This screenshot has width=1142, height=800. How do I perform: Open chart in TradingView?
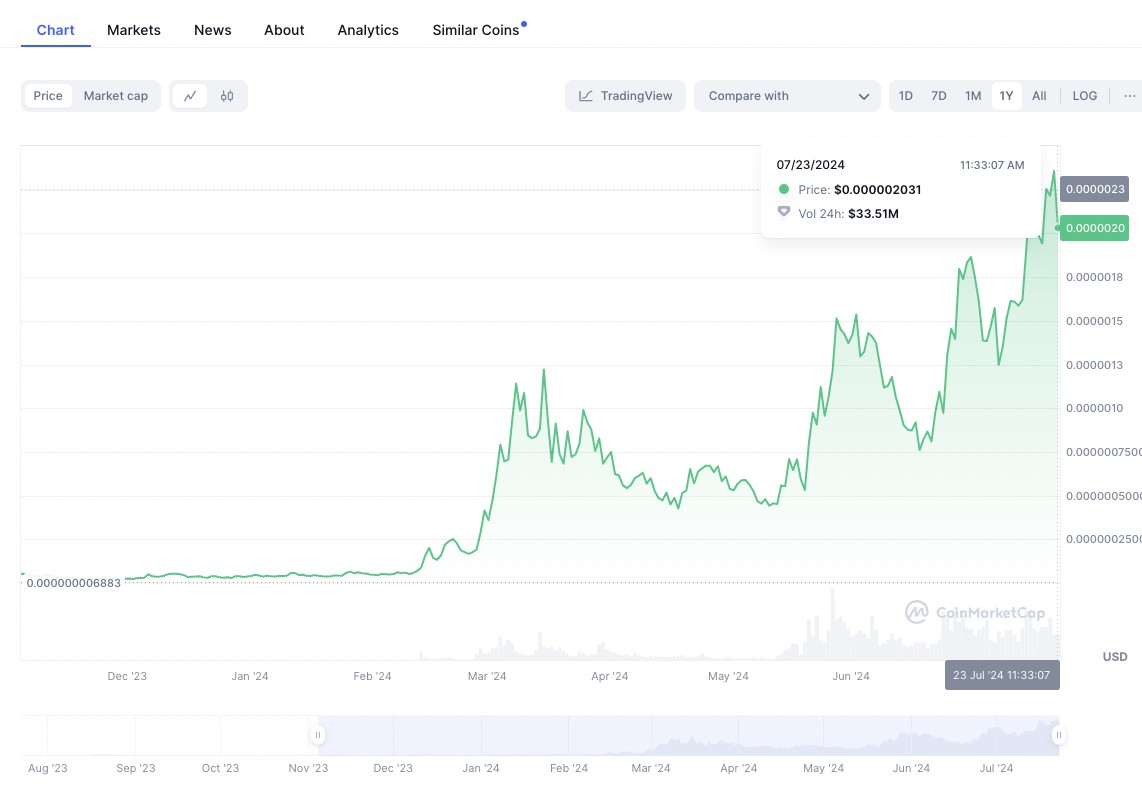[x=625, y=95]
